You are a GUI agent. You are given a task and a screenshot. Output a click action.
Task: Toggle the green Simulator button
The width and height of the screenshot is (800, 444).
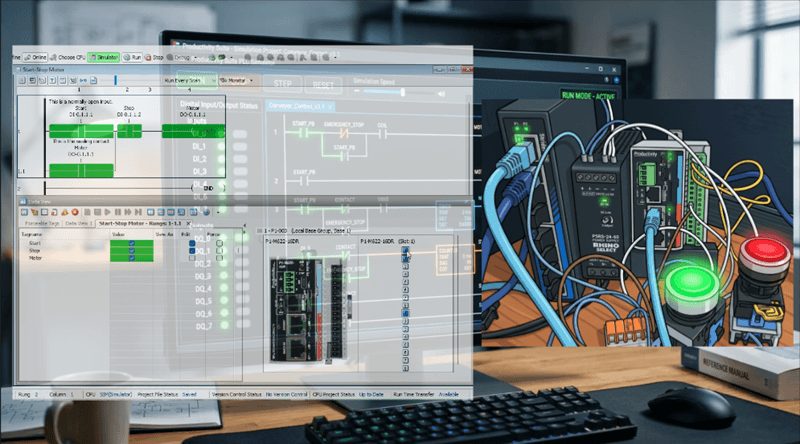(104, 58)
